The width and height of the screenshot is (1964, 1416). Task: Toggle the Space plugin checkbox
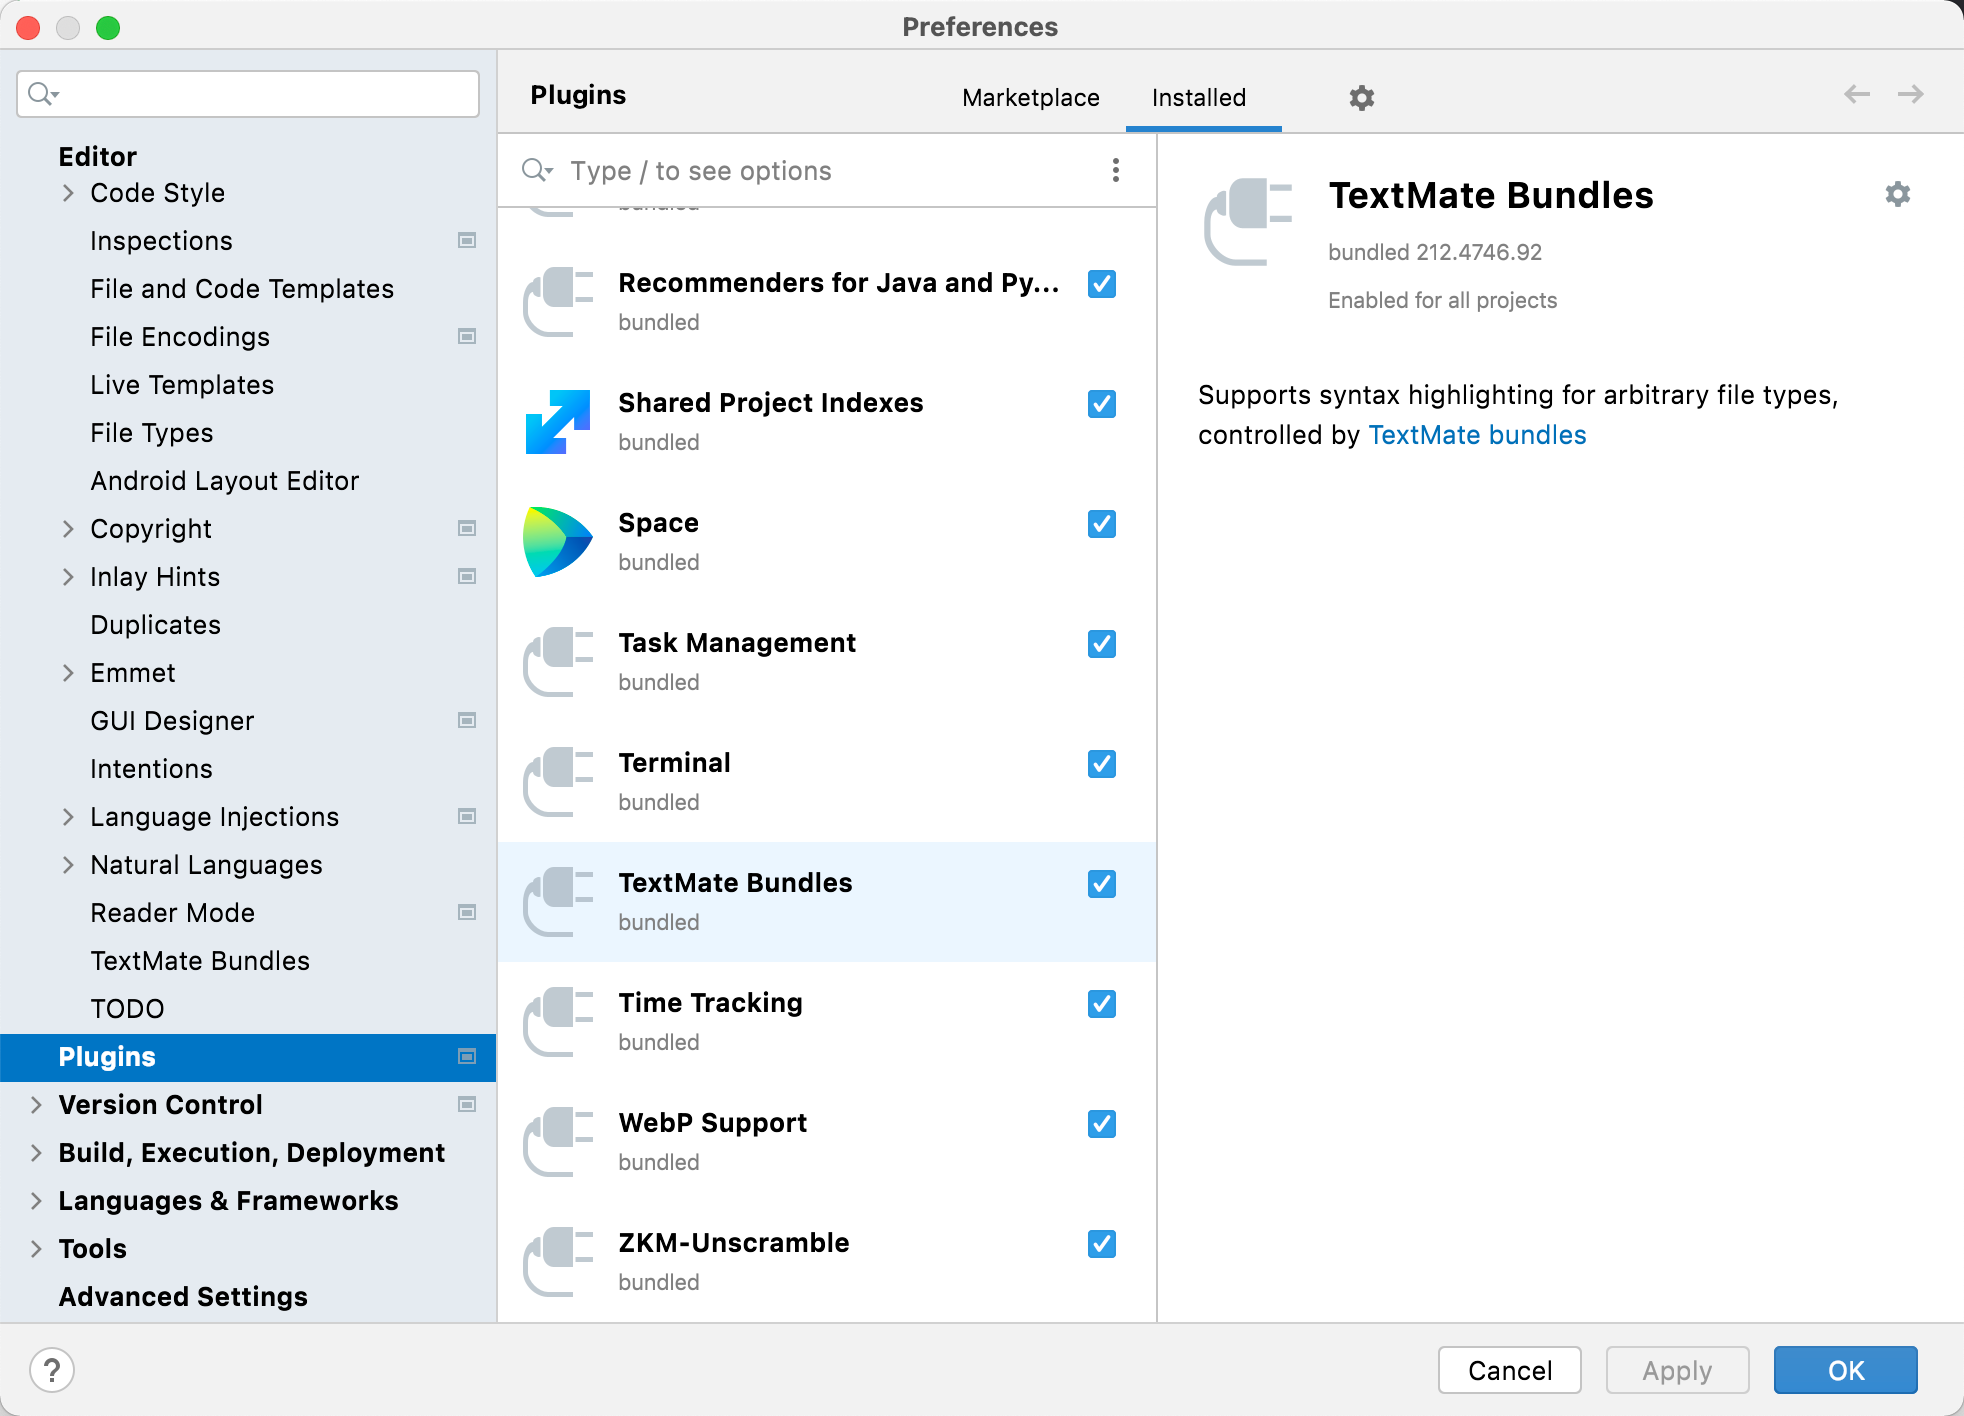click(x=1102, y=524)
